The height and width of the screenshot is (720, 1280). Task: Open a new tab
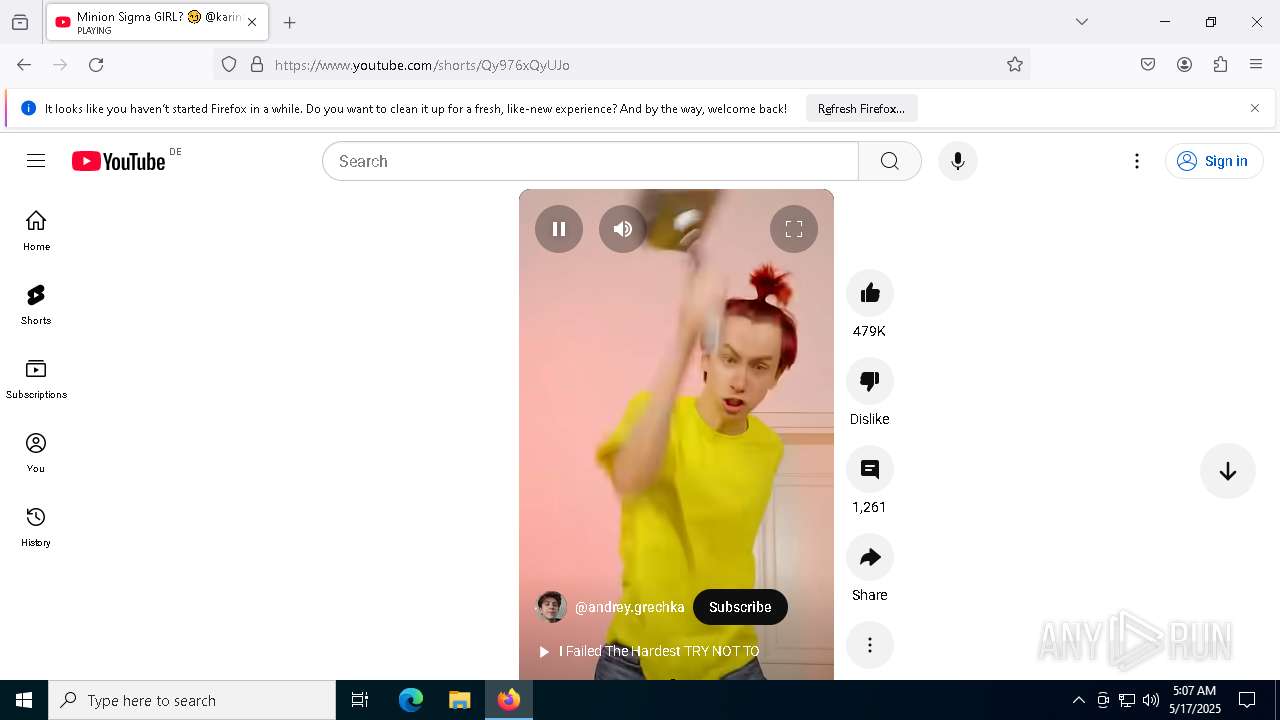click(290, 22)
